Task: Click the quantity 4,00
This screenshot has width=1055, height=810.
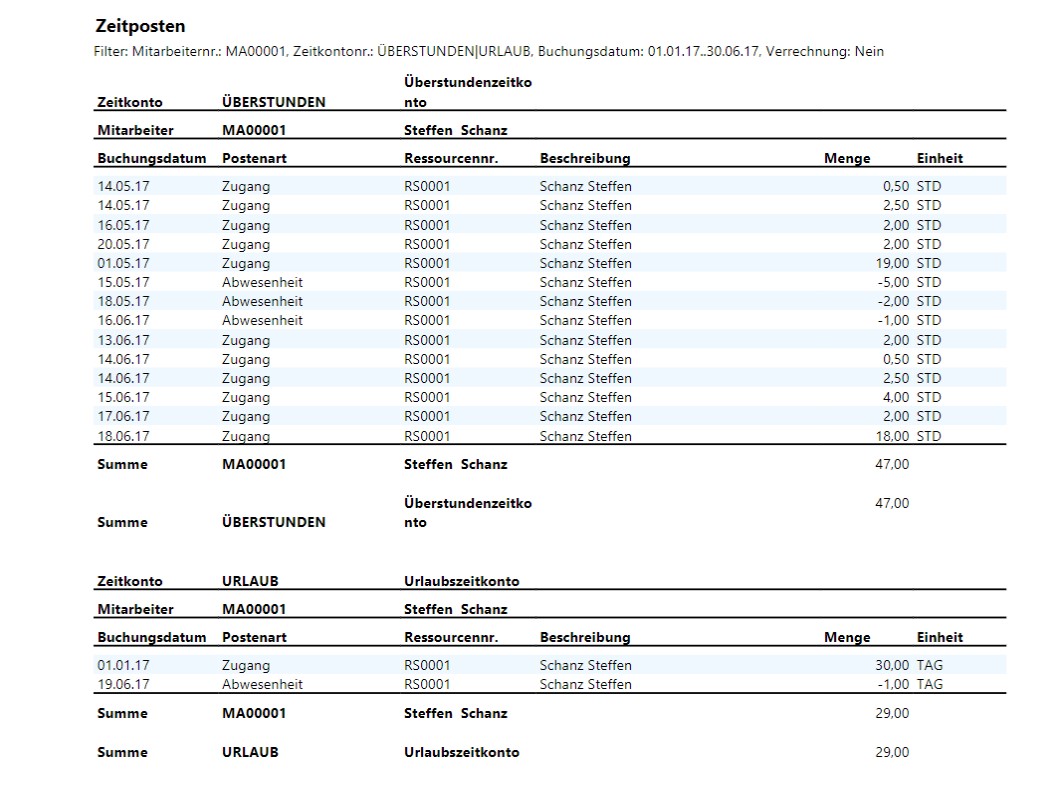Action: pos(896,398)
